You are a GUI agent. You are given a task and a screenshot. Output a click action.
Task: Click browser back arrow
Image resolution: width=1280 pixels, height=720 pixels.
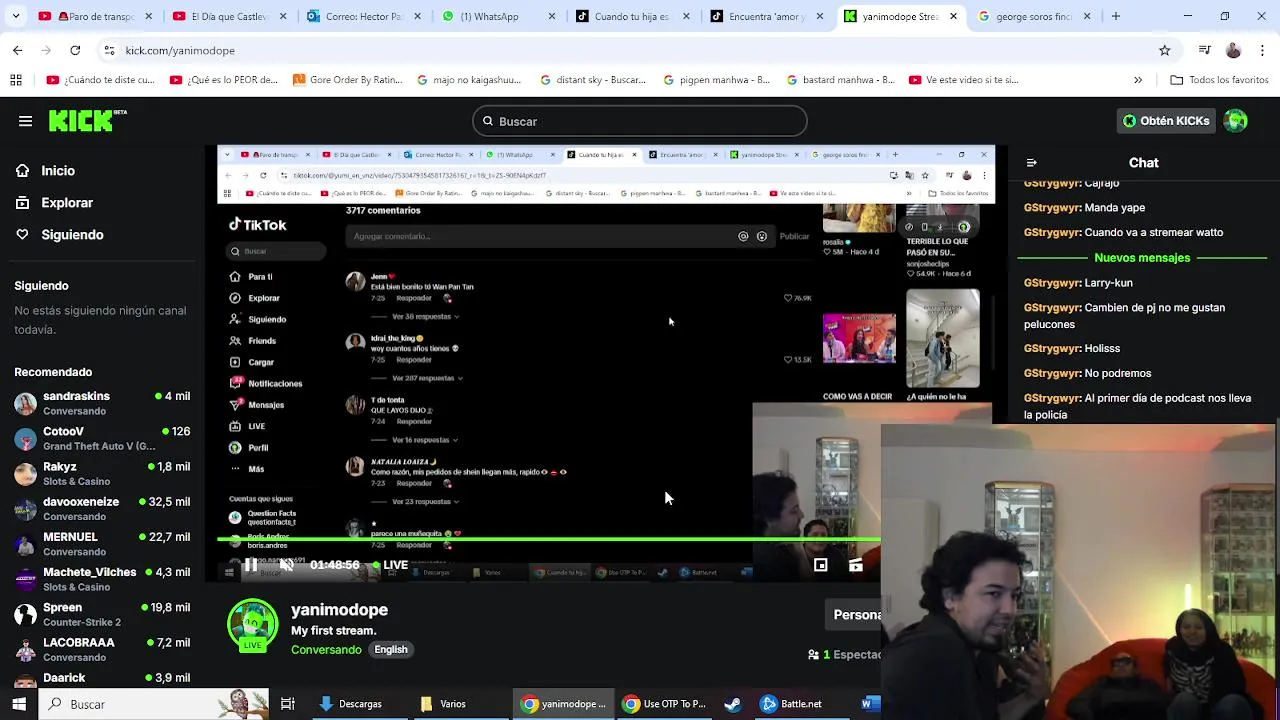tap(17, 50)
